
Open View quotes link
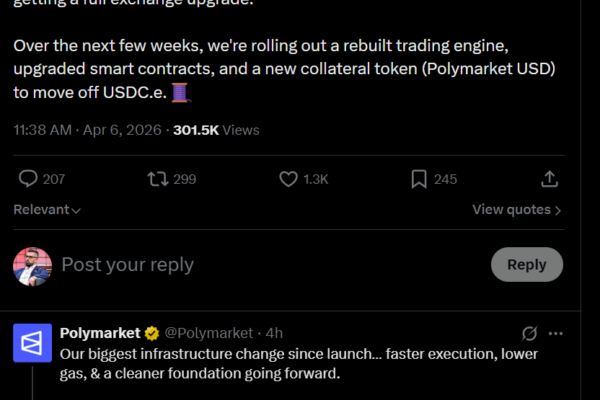pyautogui.click(x=516, y=210)
